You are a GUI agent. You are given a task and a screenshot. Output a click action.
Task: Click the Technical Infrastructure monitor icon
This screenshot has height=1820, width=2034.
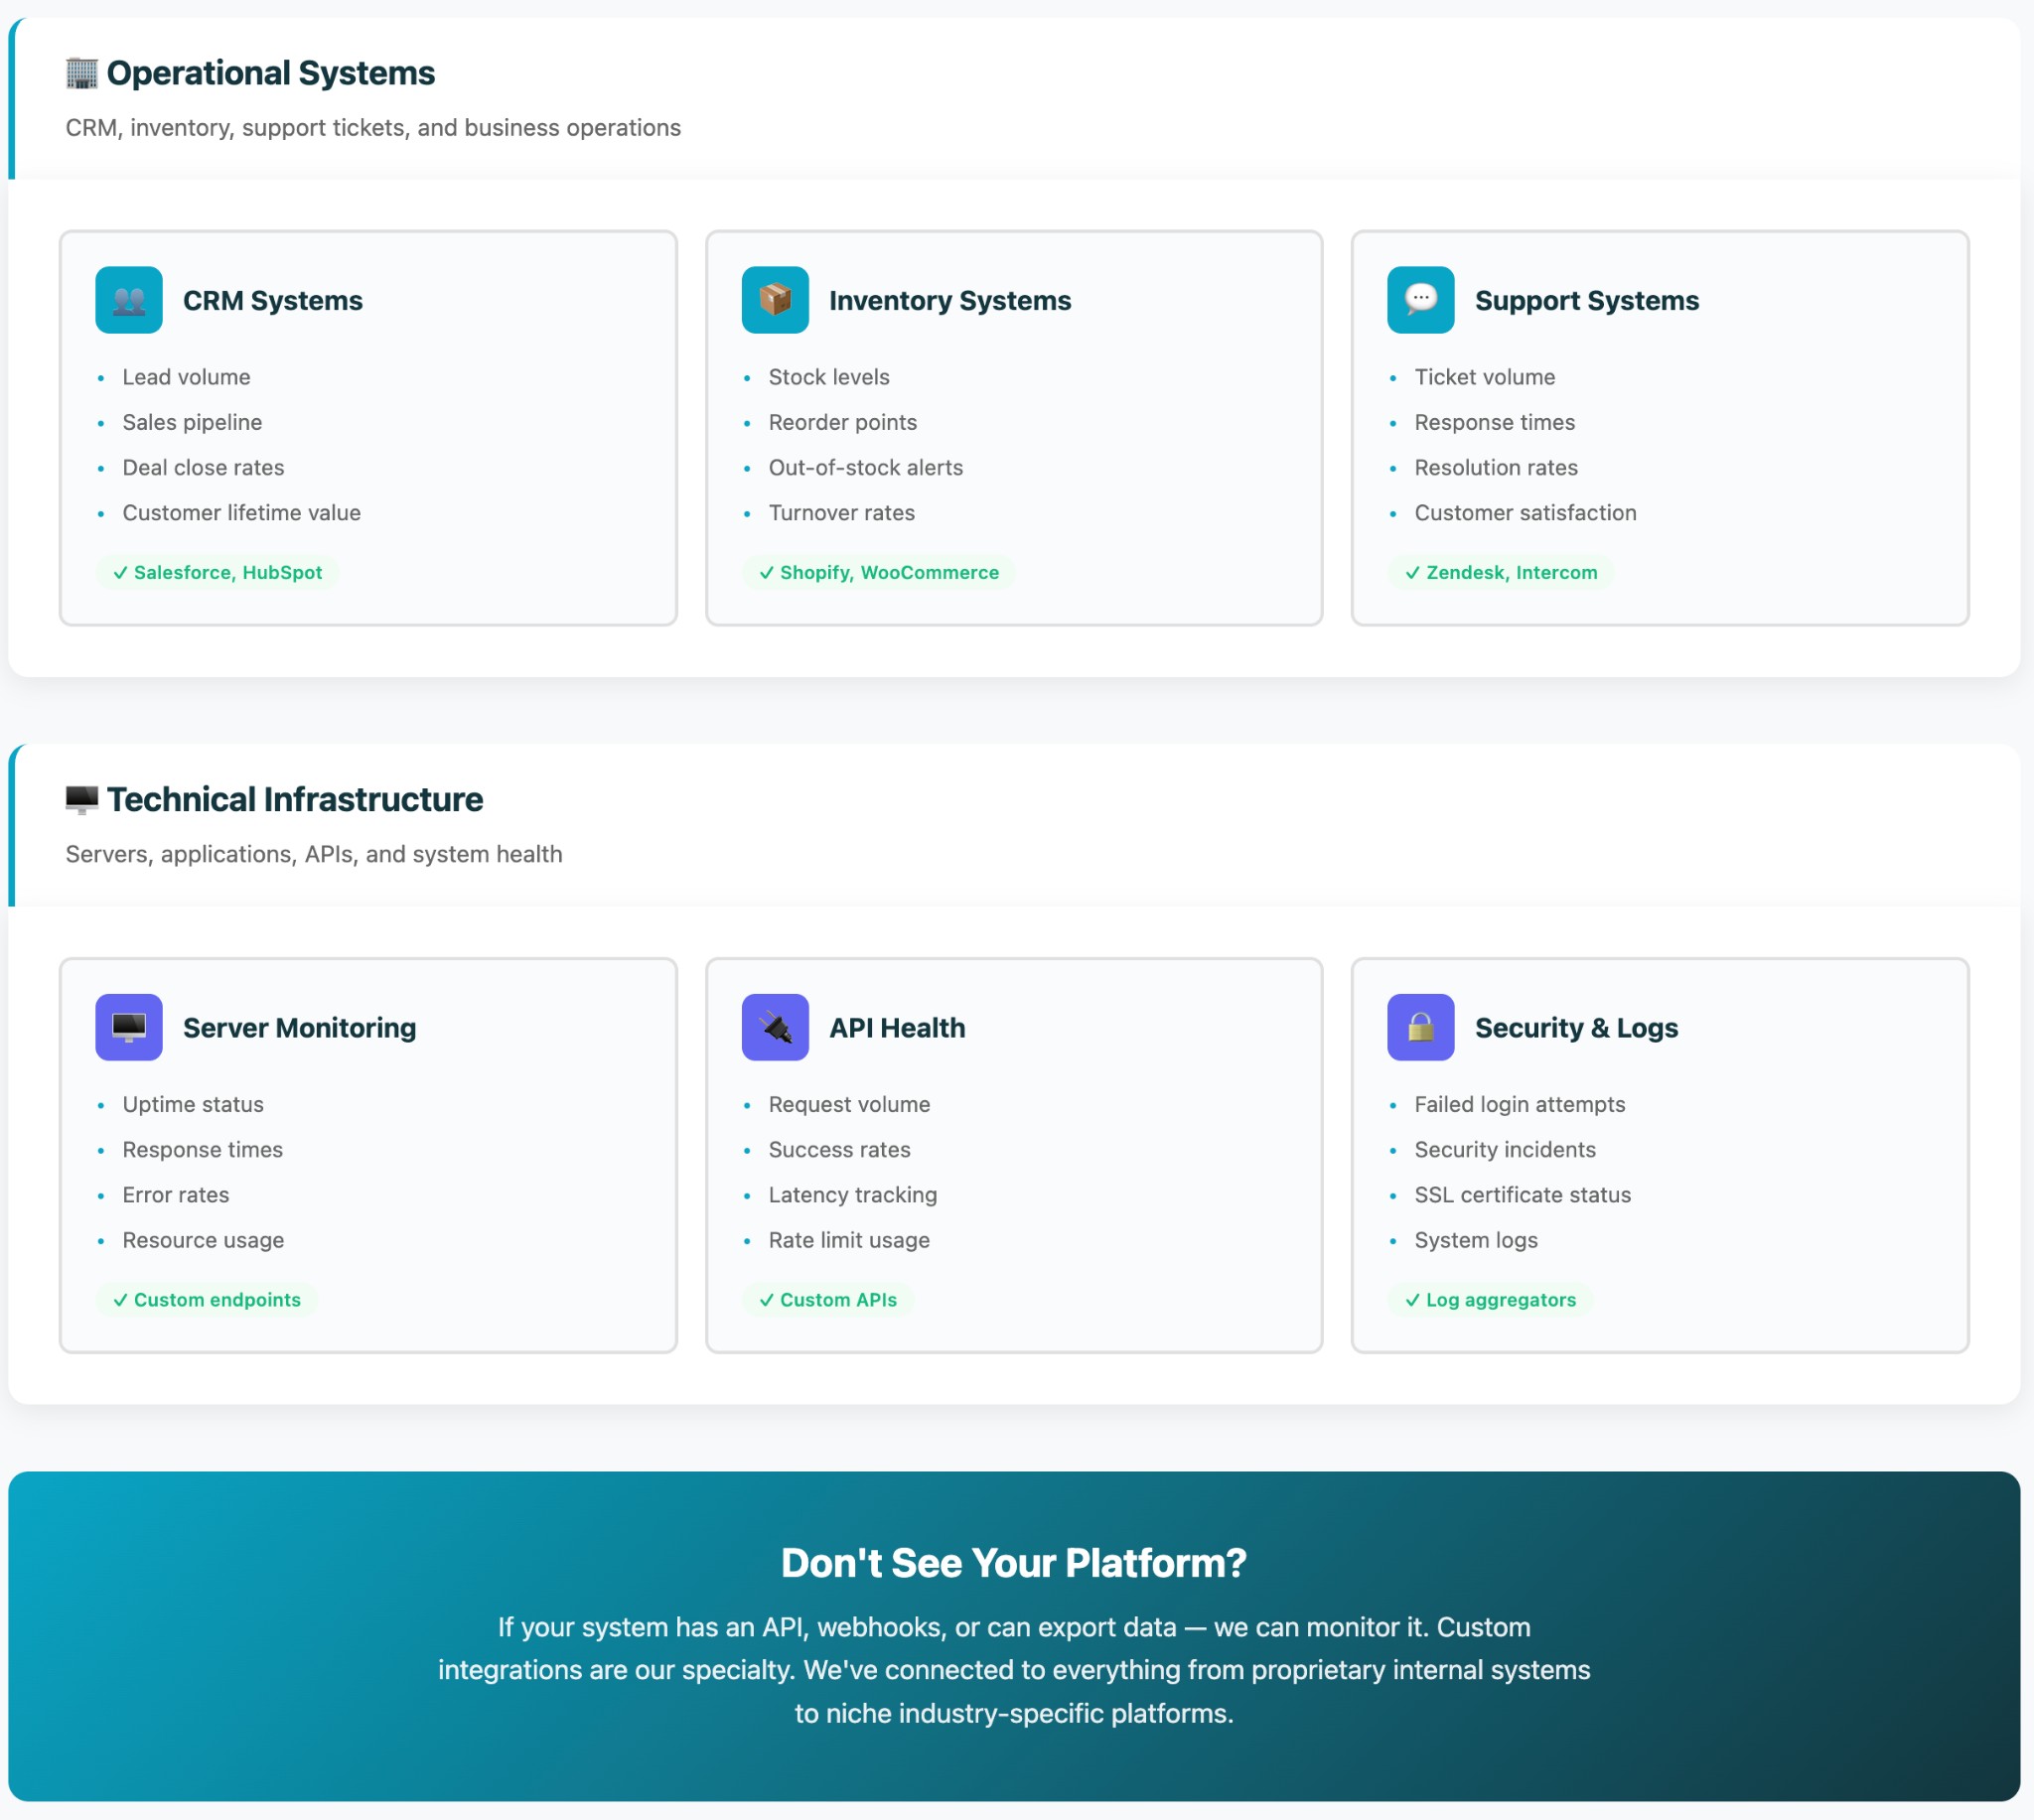click(x=81, y=798)
